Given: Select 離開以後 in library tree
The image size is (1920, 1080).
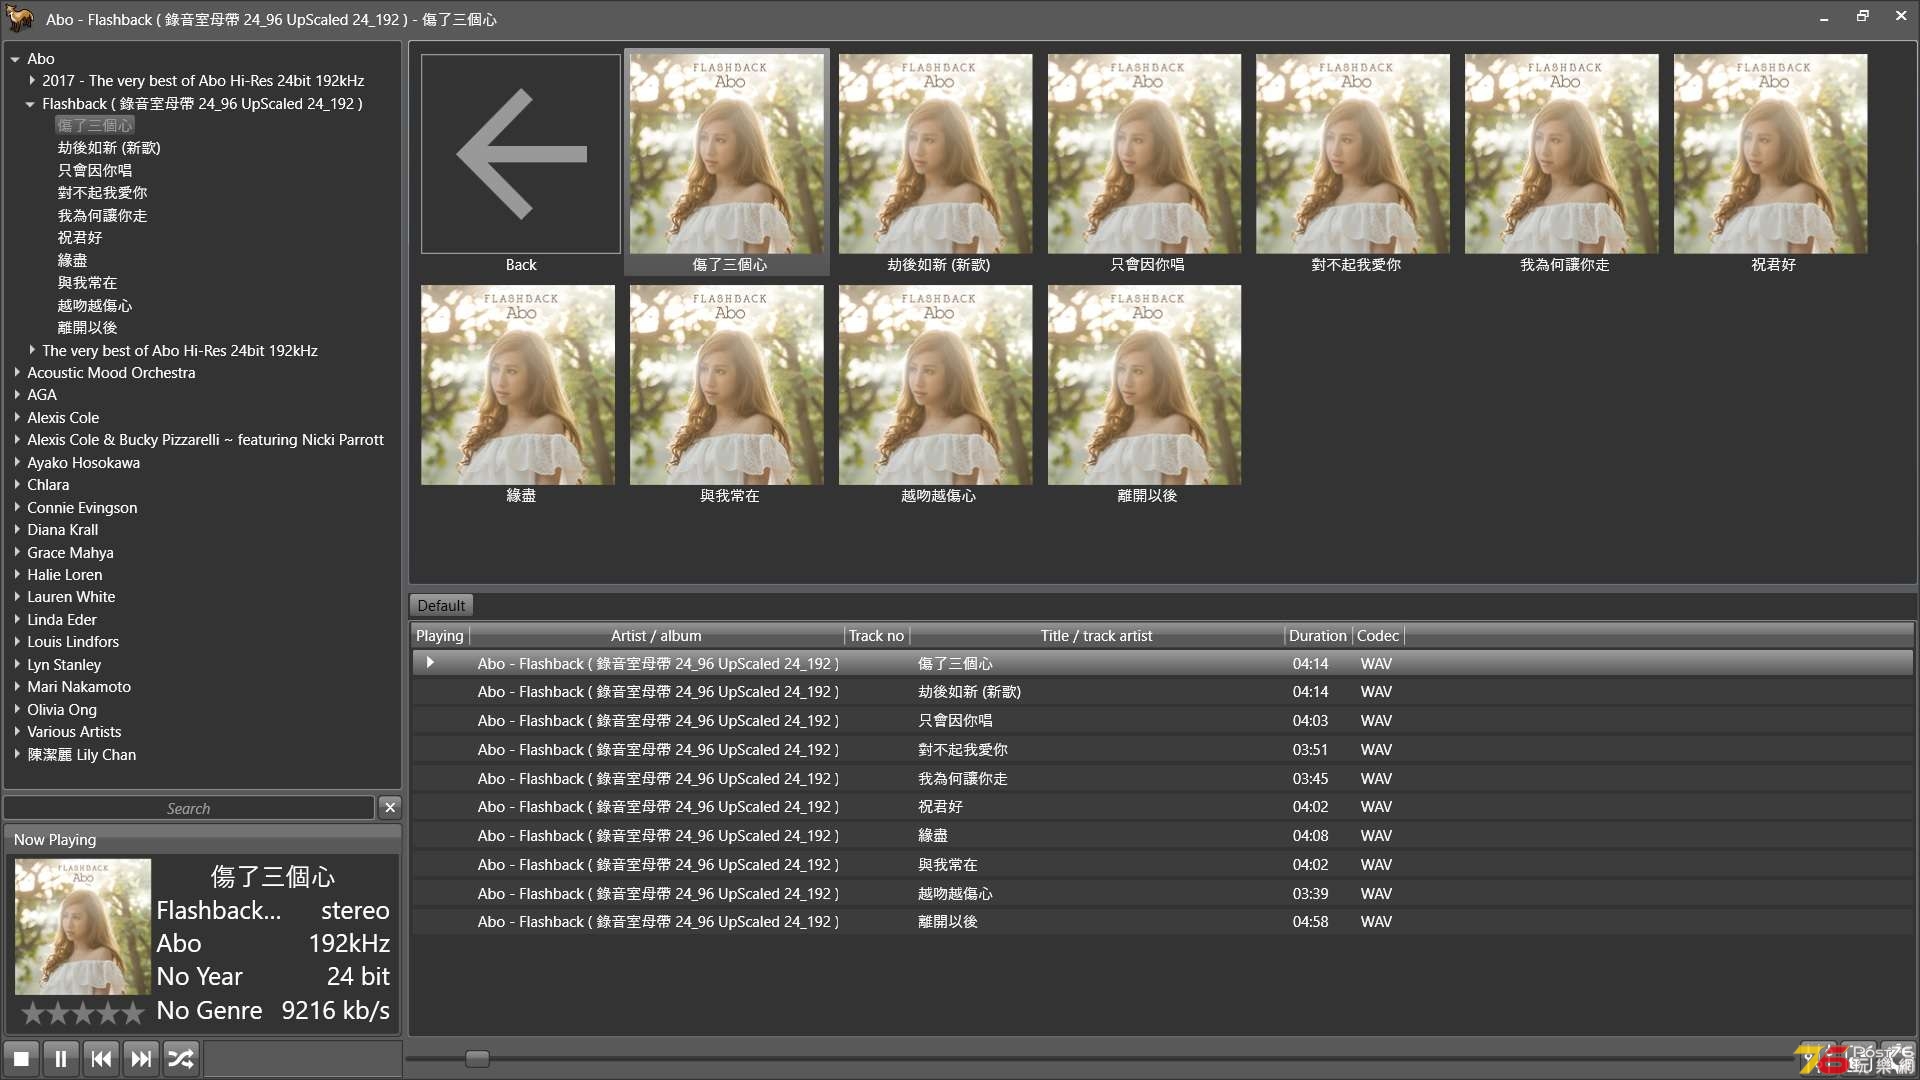Looking at the screenshot, I should (x=87, y=327).
